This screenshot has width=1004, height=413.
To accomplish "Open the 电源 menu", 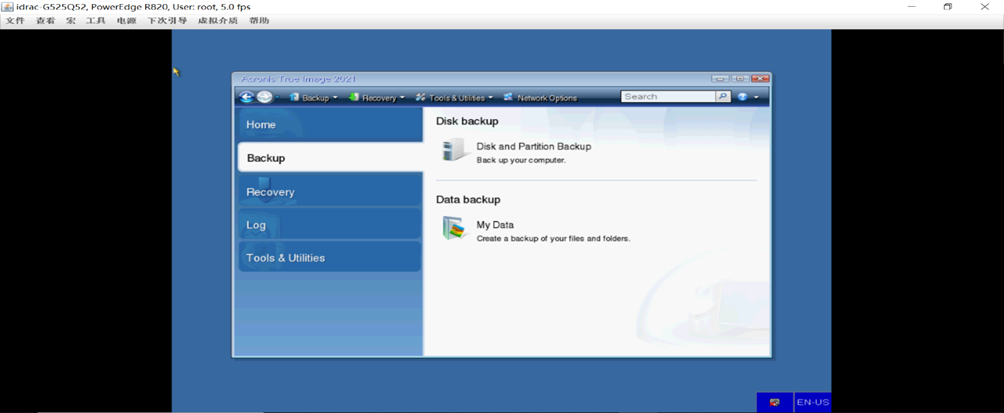I will (x=126, y=20).
